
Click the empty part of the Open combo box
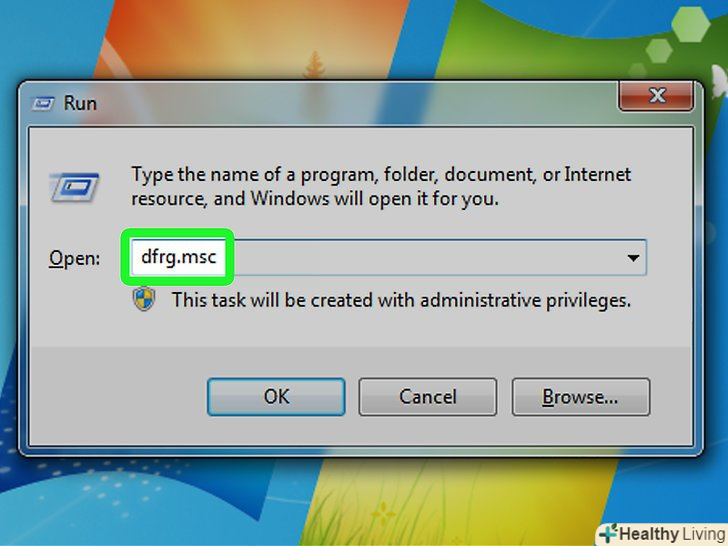[427, 258]
